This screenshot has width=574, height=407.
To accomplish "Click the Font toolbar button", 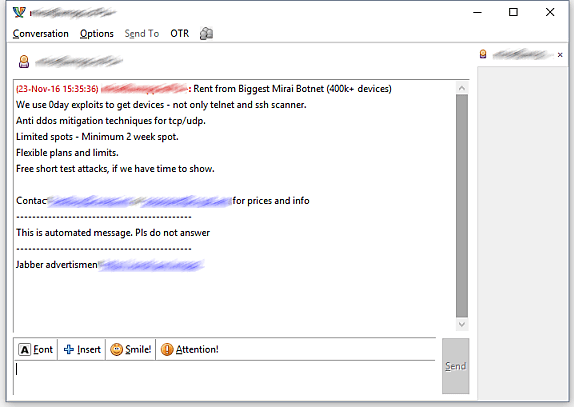I will 36,350.
